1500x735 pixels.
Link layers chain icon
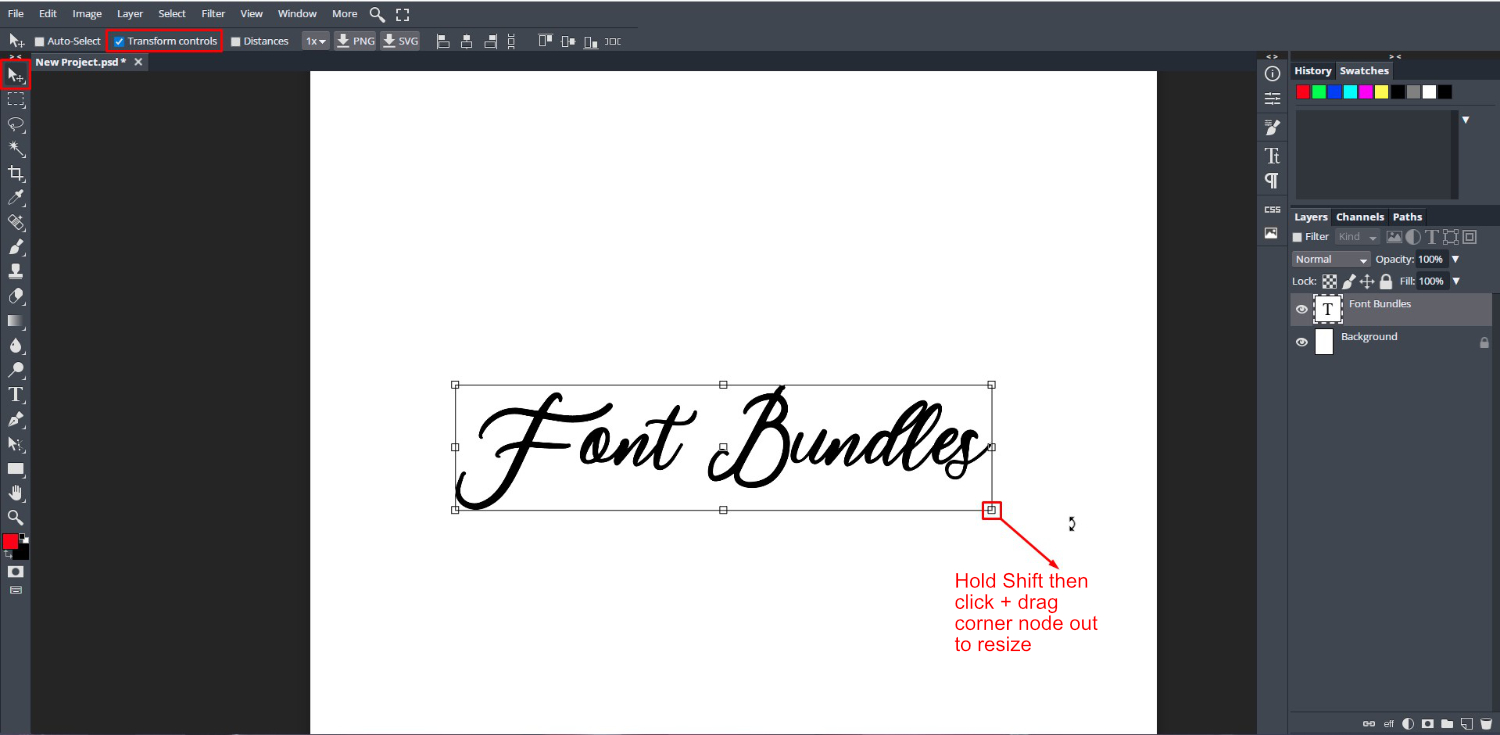pos(1369,723)
